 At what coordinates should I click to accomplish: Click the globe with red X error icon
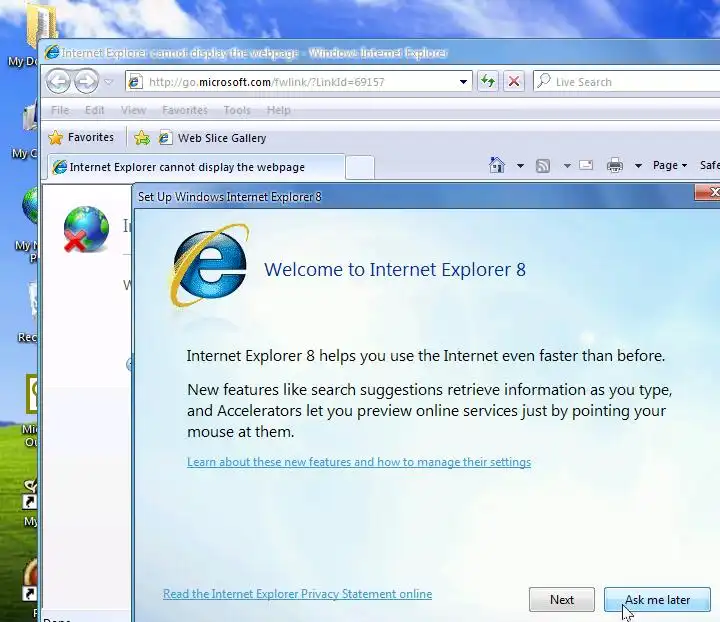click(x=86, y=229)
